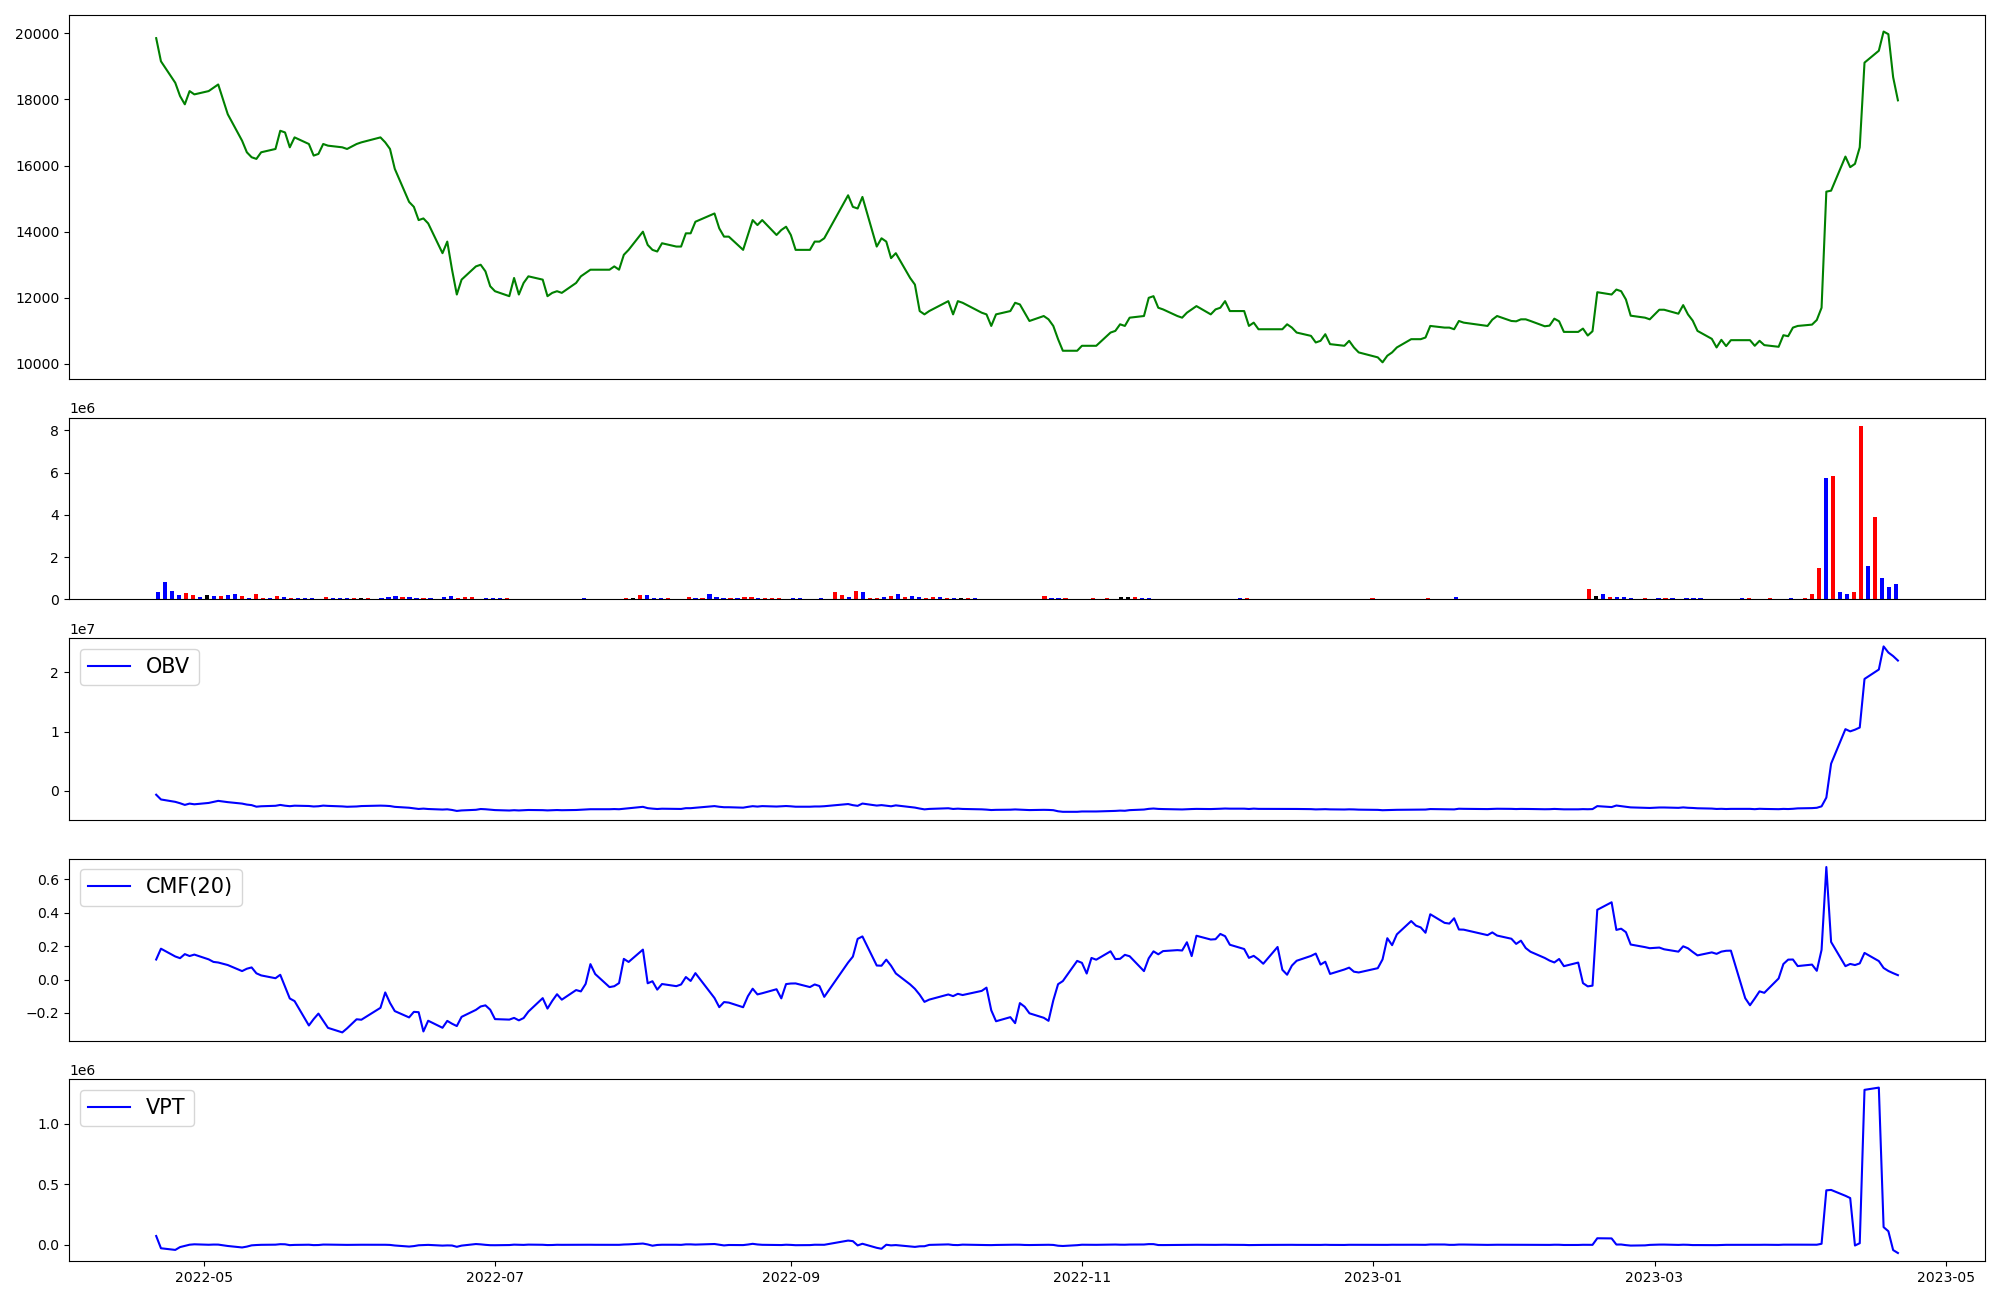Screen dimensions: 2000x1300
Task: Click the 1e6 exponent above volume chart
Action: pyautogui.click(x=82, y=408)
